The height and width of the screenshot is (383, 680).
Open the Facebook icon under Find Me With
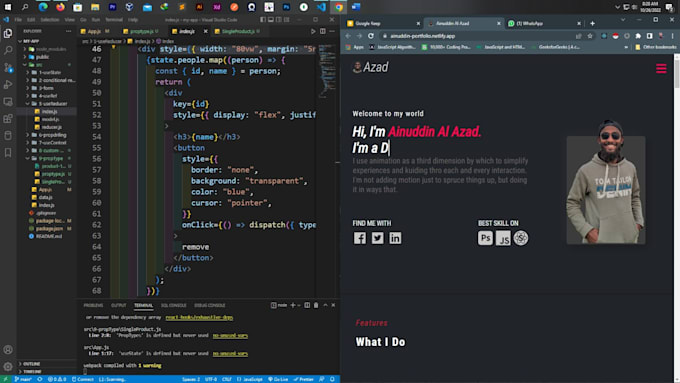click(360, 238)
